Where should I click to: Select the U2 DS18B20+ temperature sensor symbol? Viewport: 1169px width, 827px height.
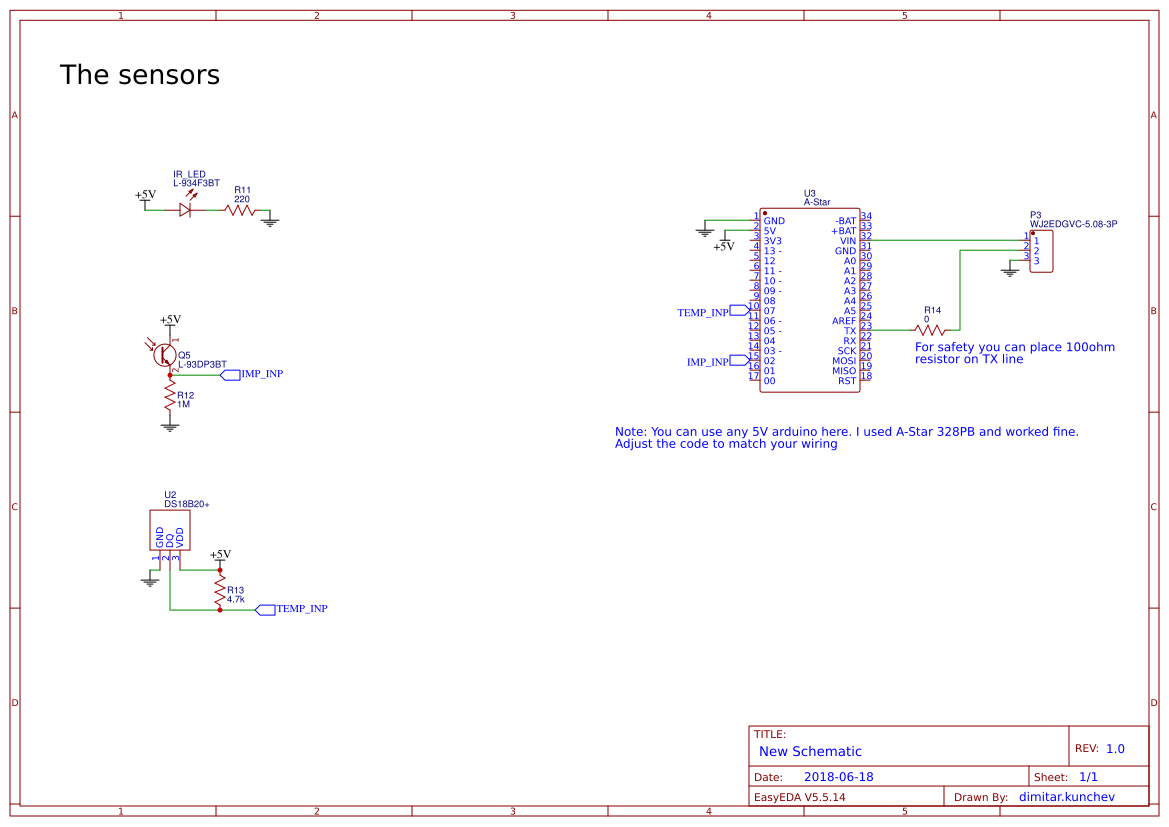point(168,530)
